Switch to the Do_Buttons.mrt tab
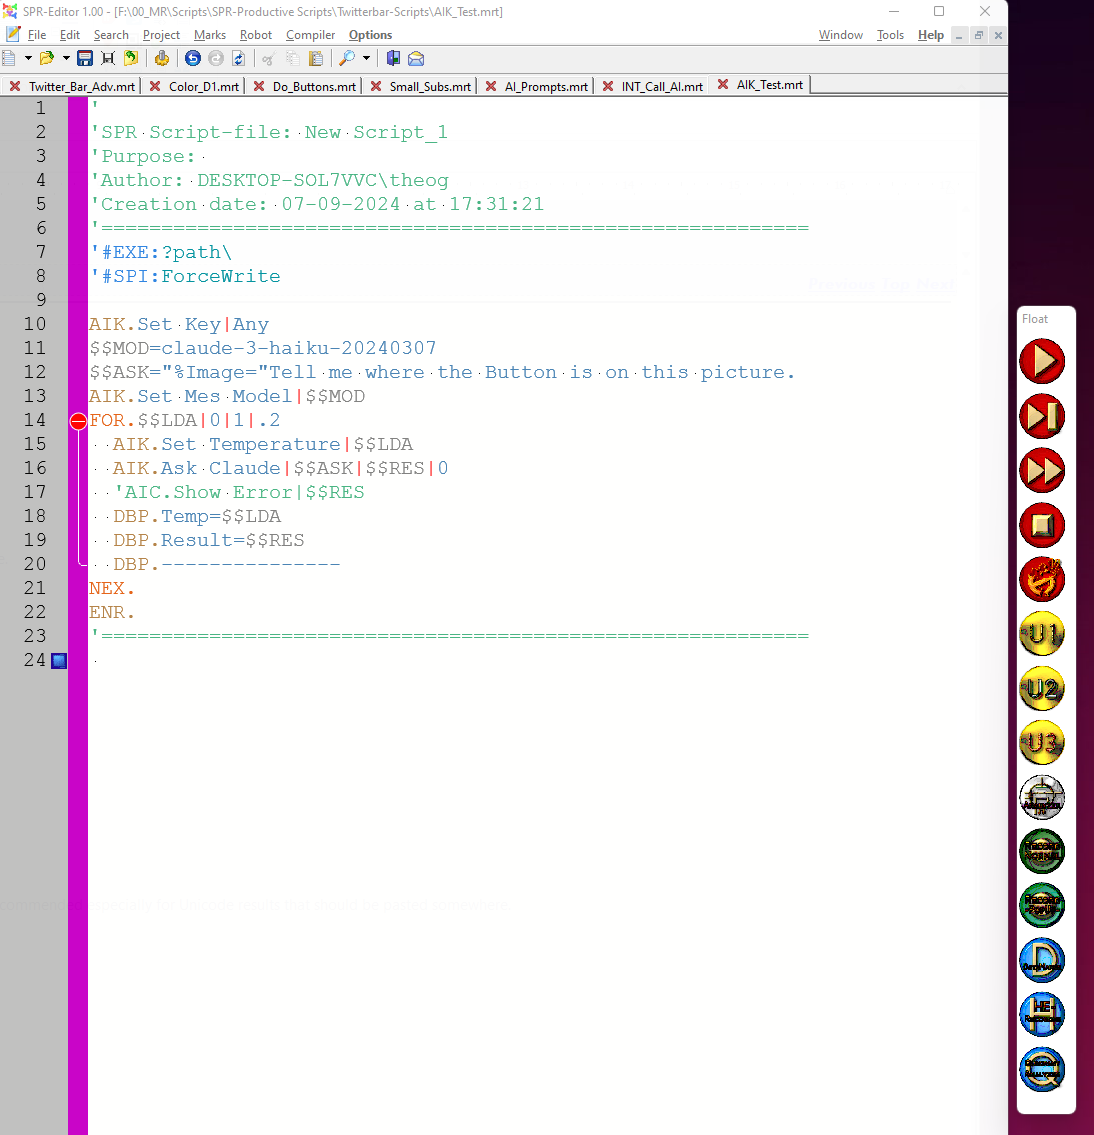This screenshot has height=1135, width=1094. pos(313,87)
